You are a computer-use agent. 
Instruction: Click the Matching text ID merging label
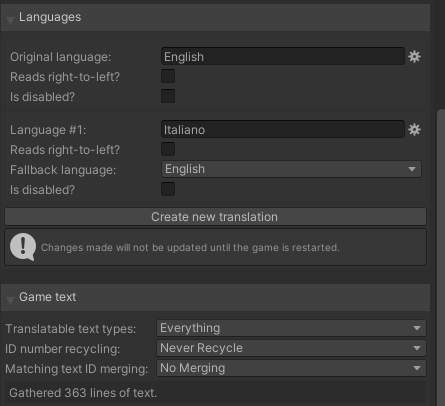[x=77, y=369]
